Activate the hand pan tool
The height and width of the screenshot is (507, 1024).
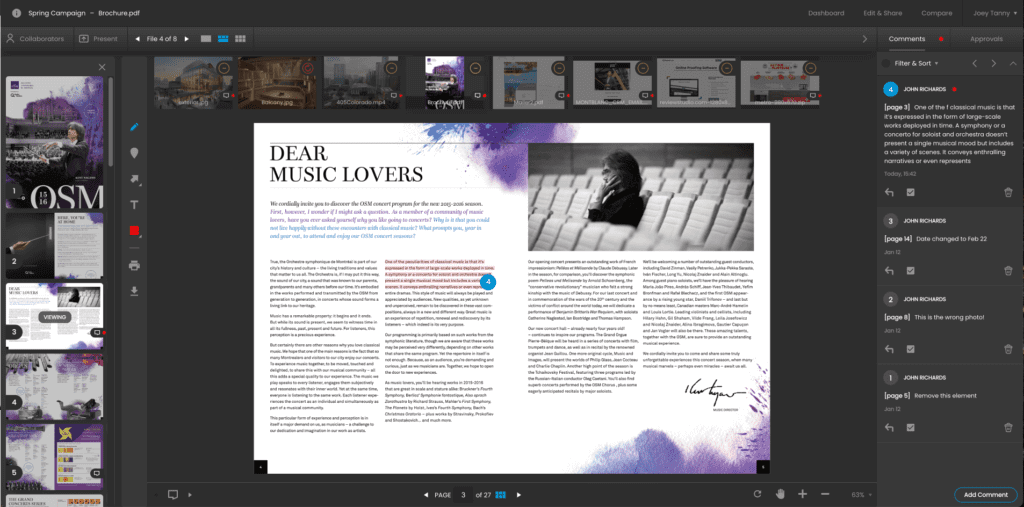point(780,494)
